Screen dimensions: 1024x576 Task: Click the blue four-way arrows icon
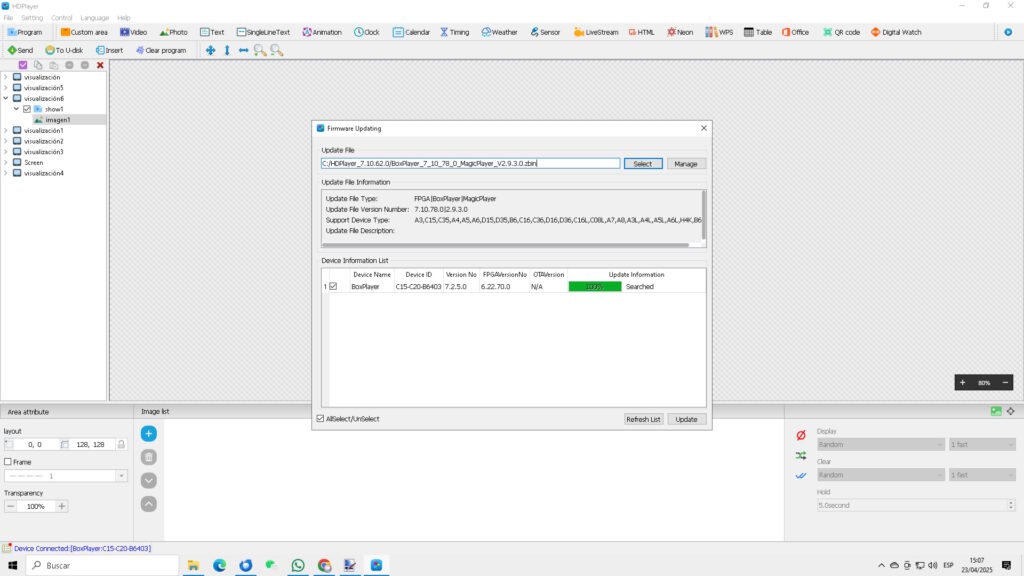(x=210, y=50)
